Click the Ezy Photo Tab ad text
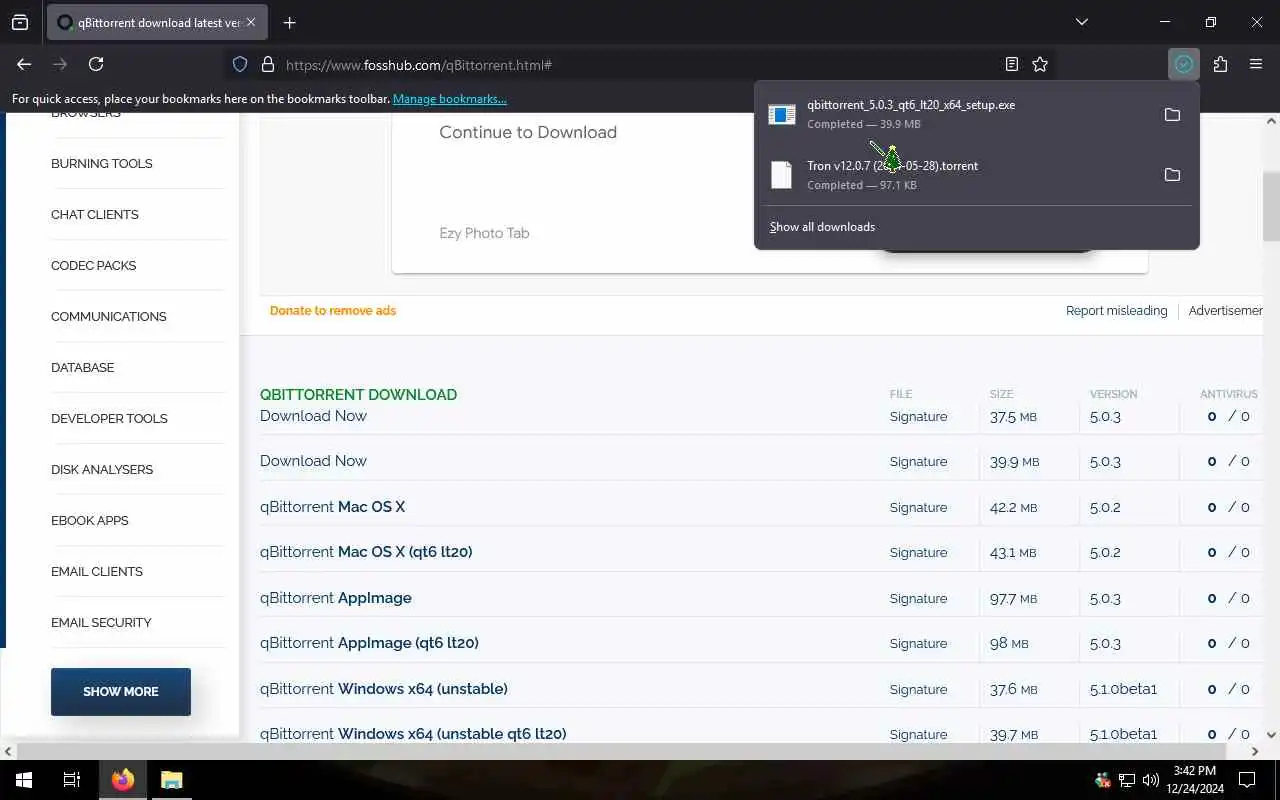Image resolution: width=1280 pixels, height=800 pixels. click(x=484, y=233)
